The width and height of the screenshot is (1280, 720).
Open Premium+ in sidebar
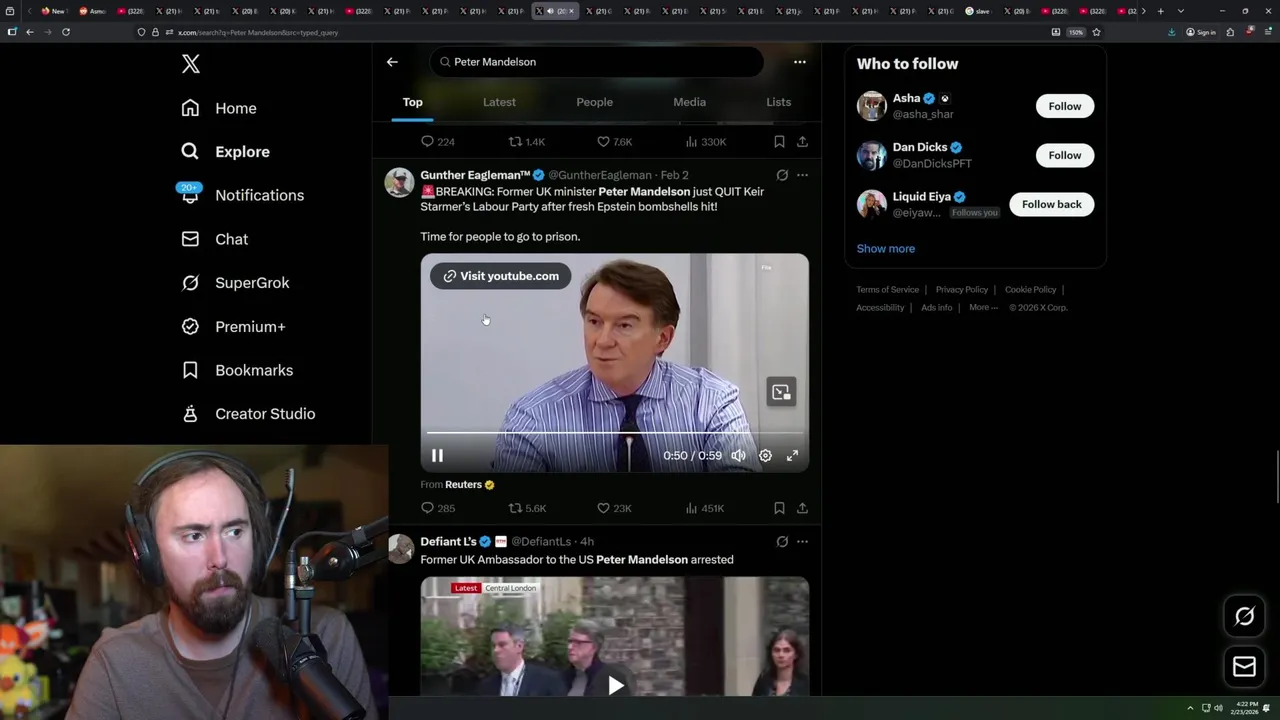tap(233, 326)
